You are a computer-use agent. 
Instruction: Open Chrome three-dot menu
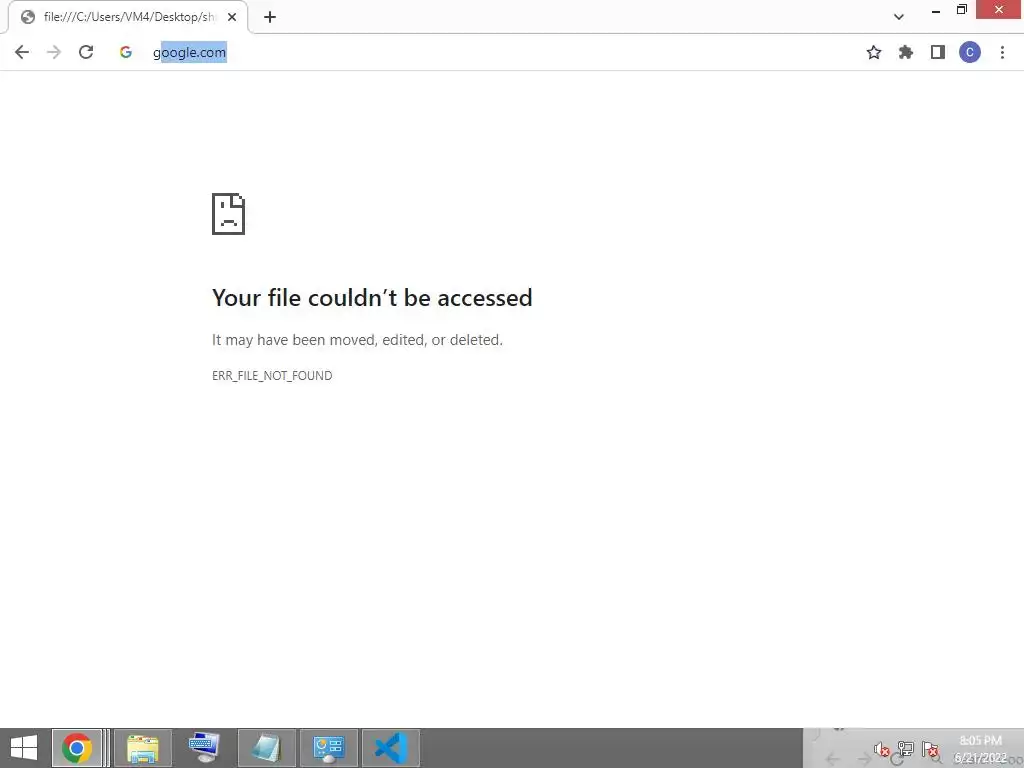(1002, 52)
